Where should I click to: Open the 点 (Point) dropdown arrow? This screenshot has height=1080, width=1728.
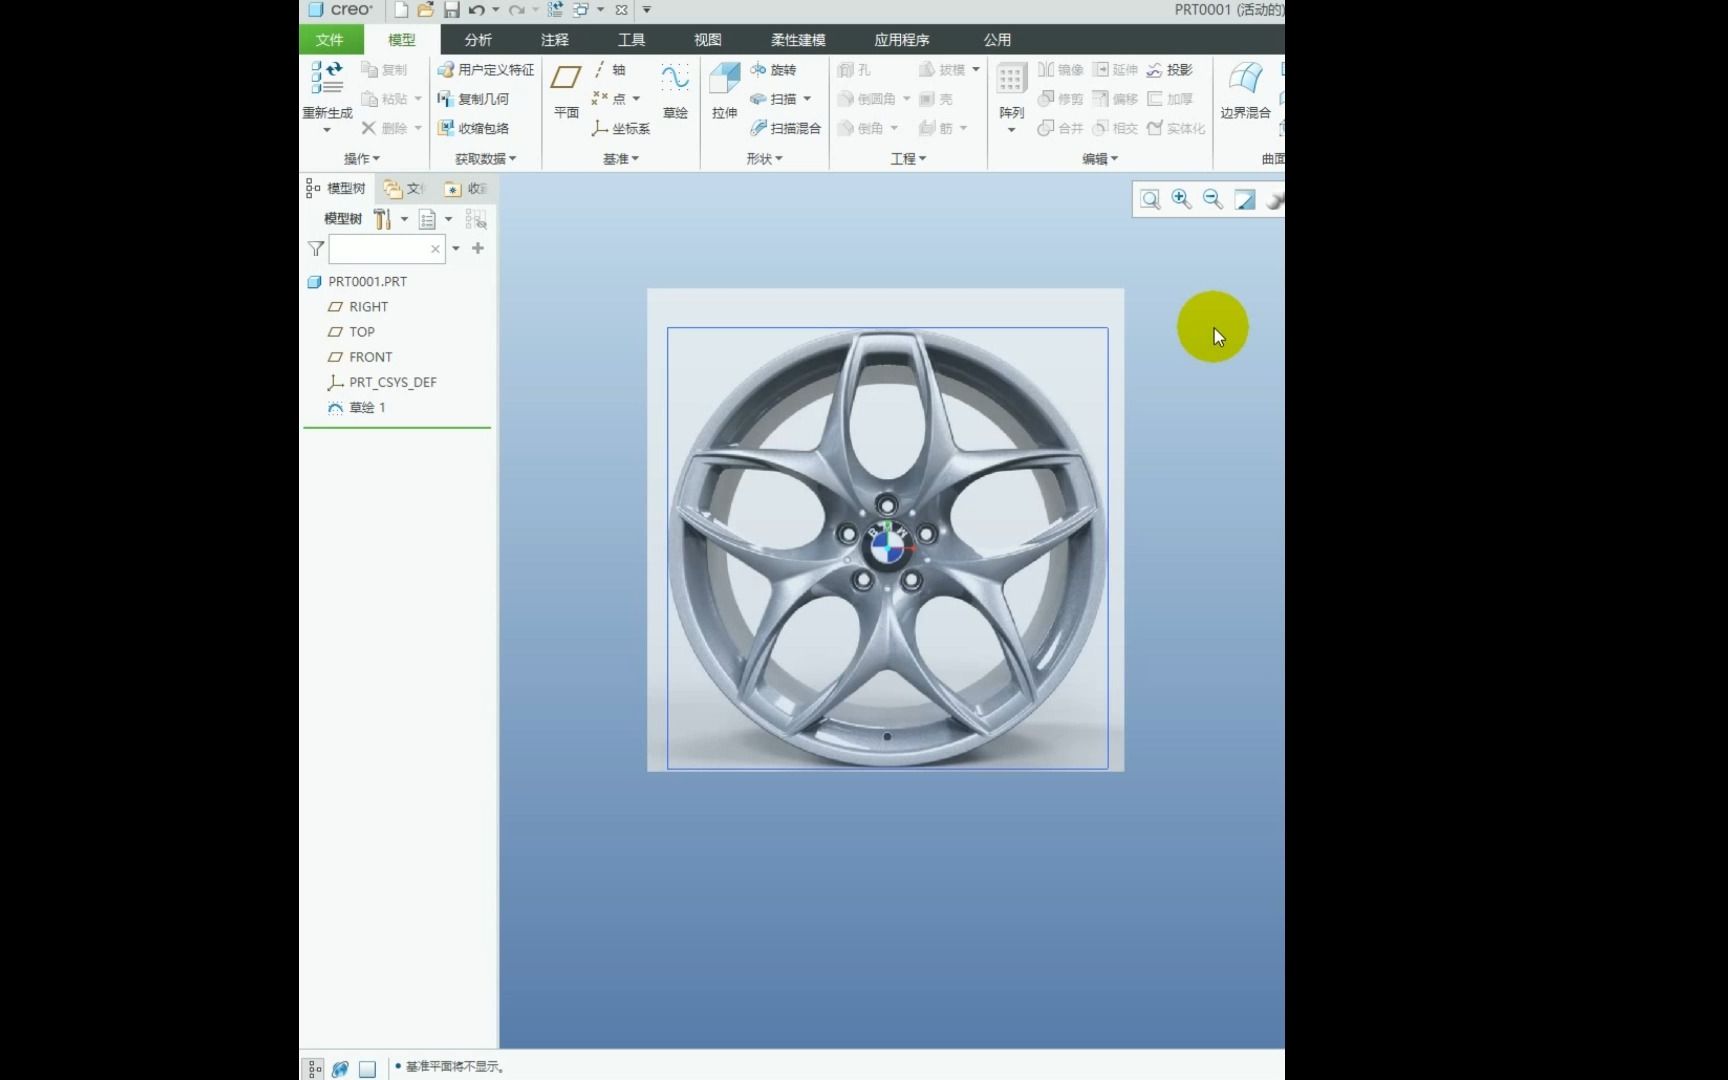pyautogui.click(x=636, y=99)
